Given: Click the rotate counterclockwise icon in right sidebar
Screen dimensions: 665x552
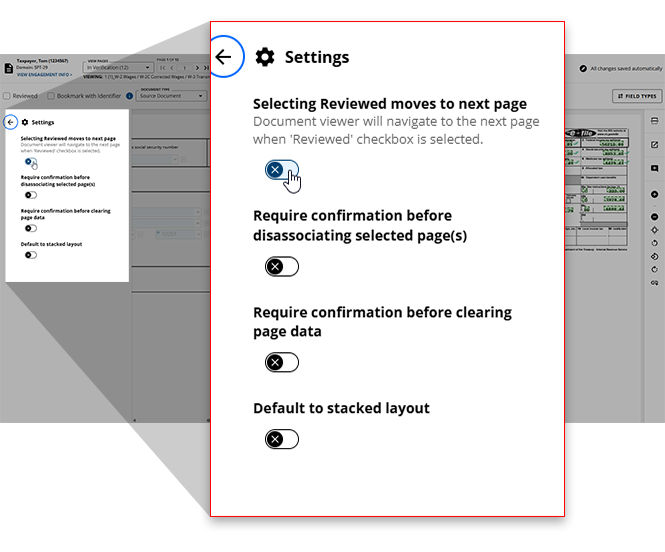Looking at the screenshot, I should pyautogui.click(x=654, y=243).
